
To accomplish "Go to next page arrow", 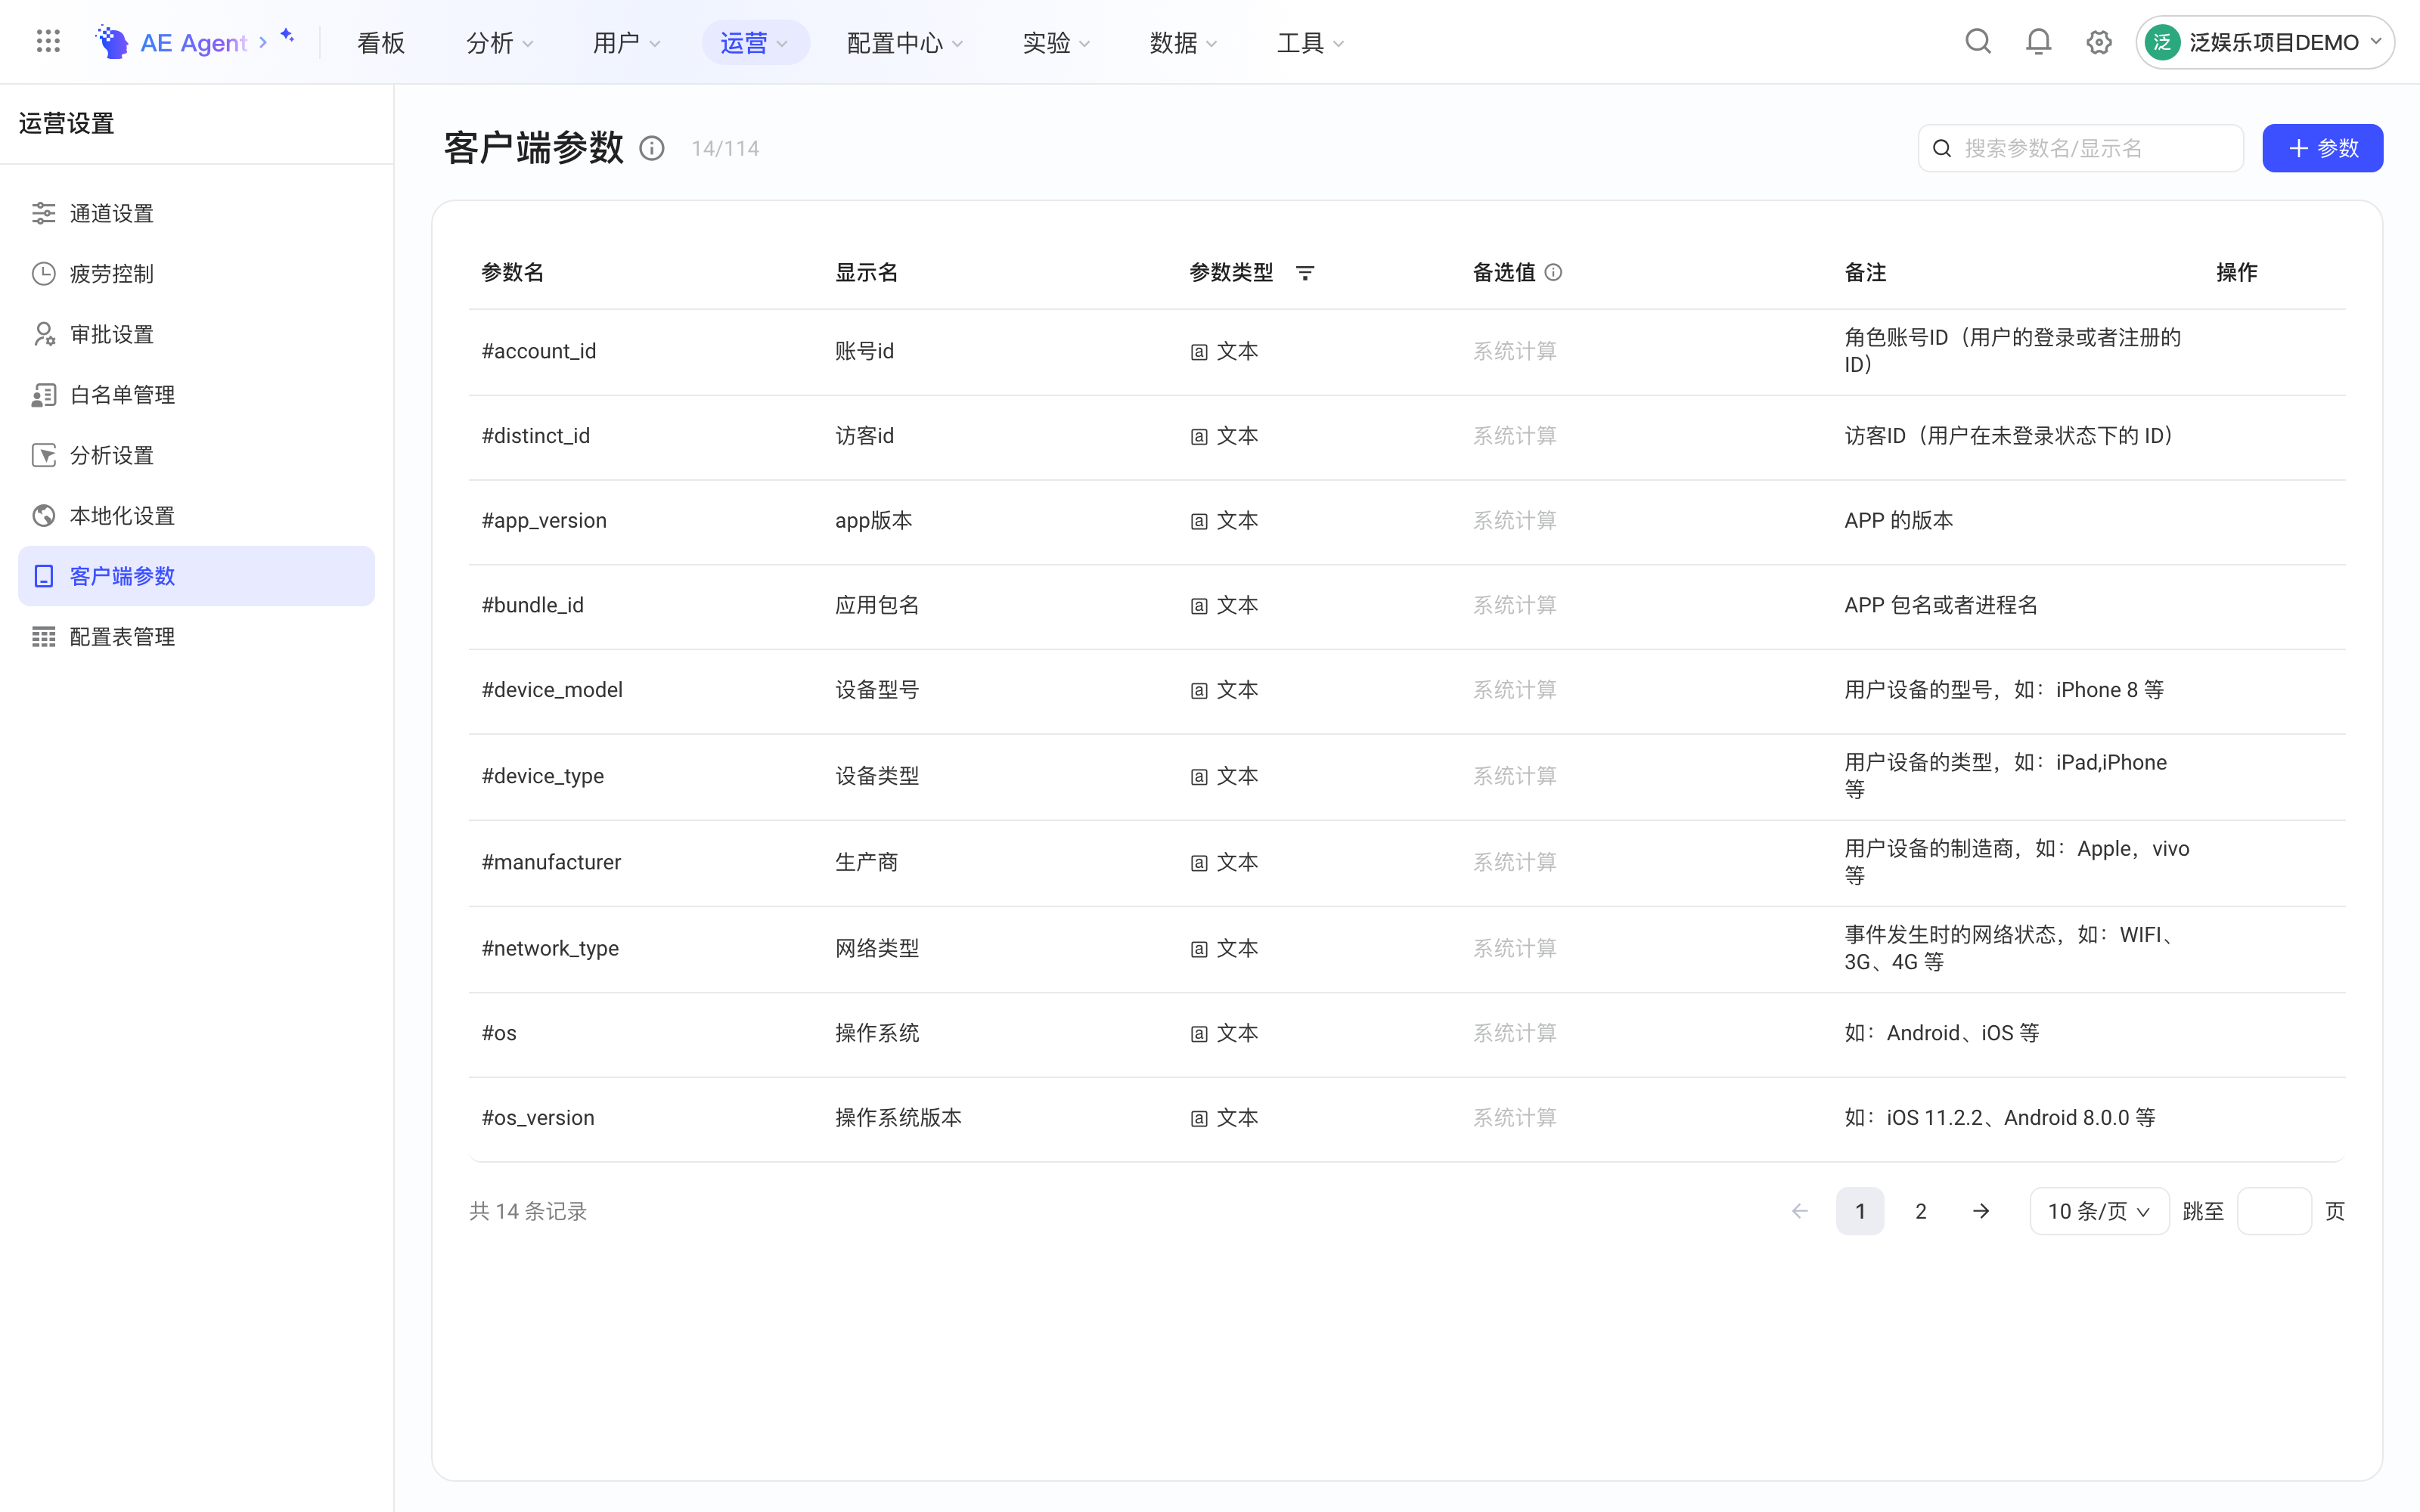I will (x=1981, y=1211).
